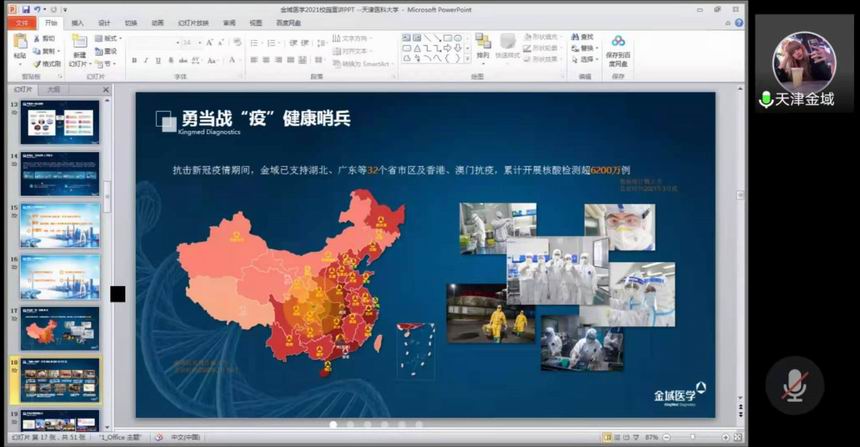Click the Bullets list icon

point(256,43)
